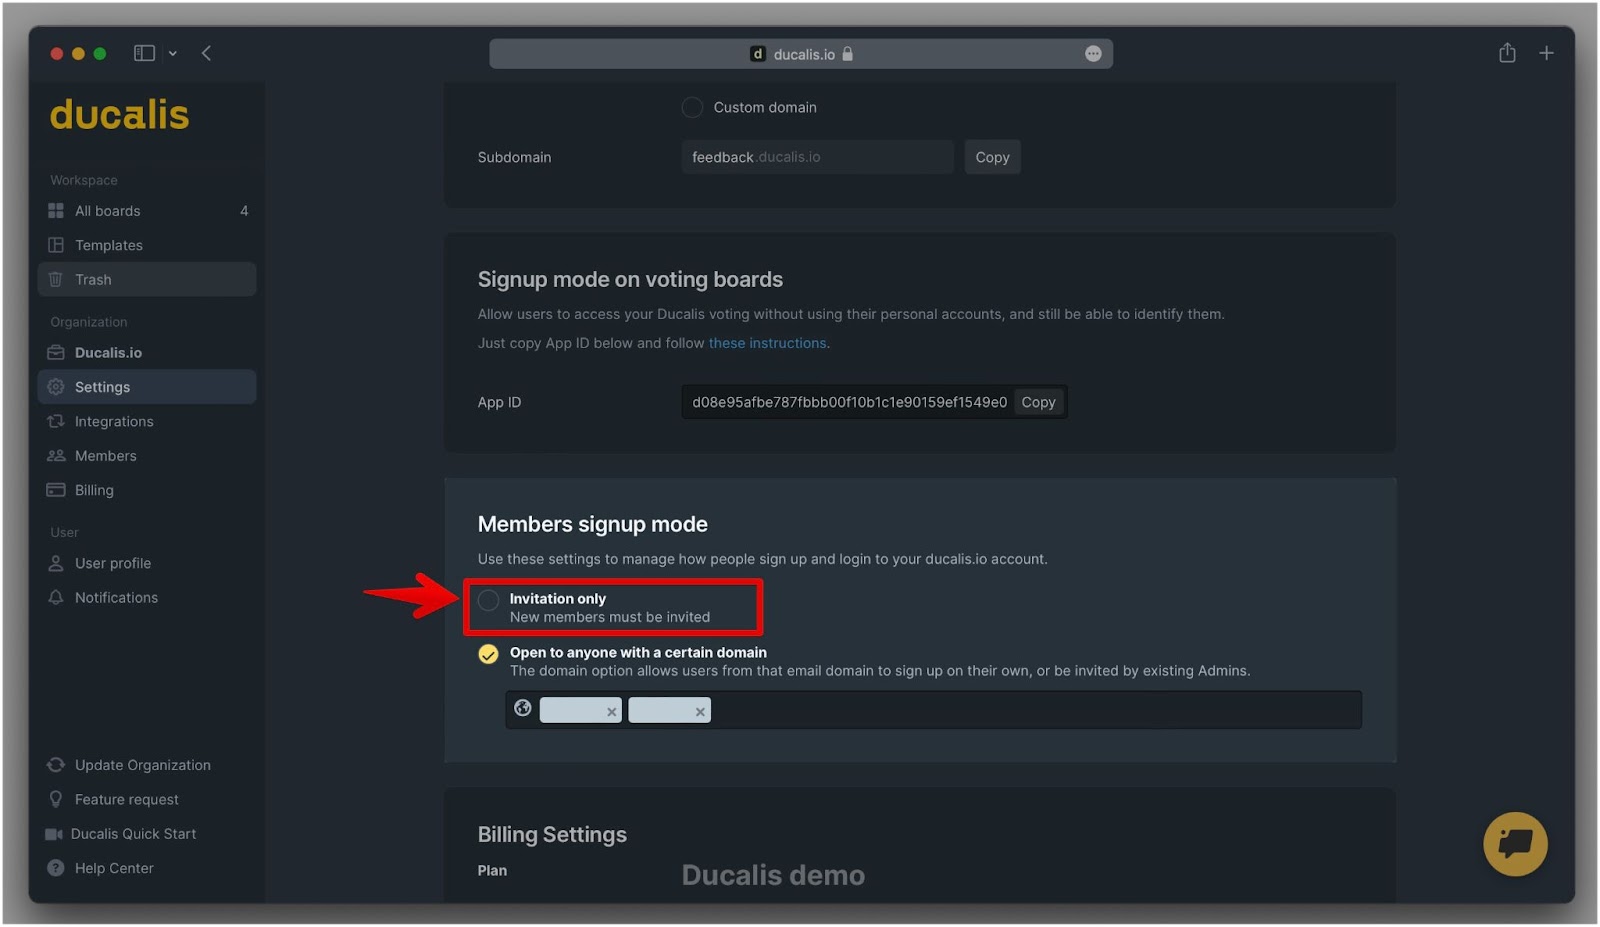The image size is (1600, 927).
Task: Click the Safari share icon
Action: (1506, 53)
